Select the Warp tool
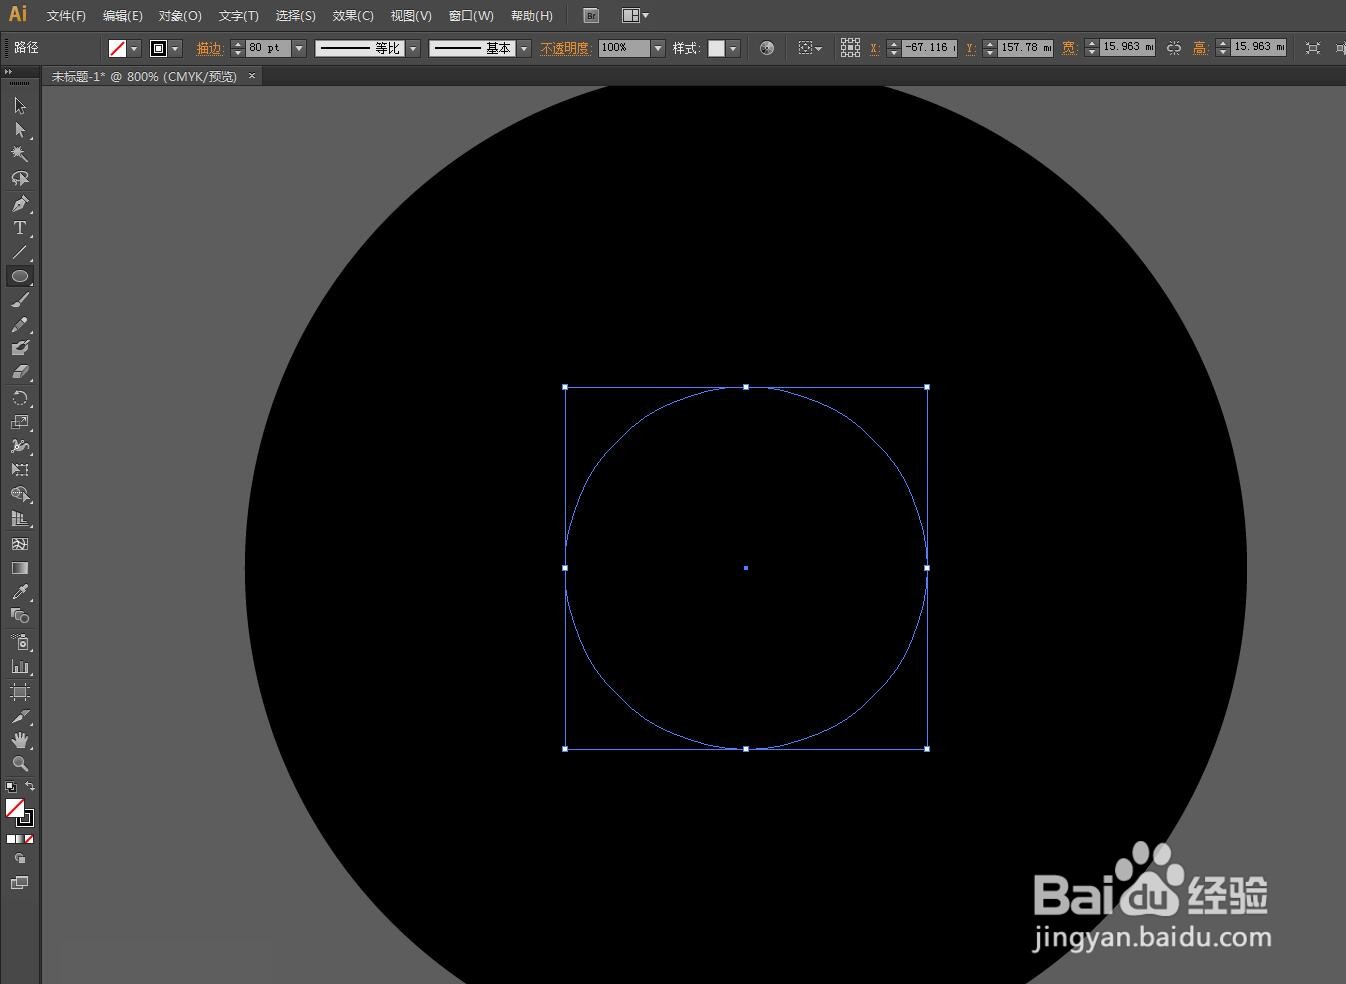 pos(20,446)
